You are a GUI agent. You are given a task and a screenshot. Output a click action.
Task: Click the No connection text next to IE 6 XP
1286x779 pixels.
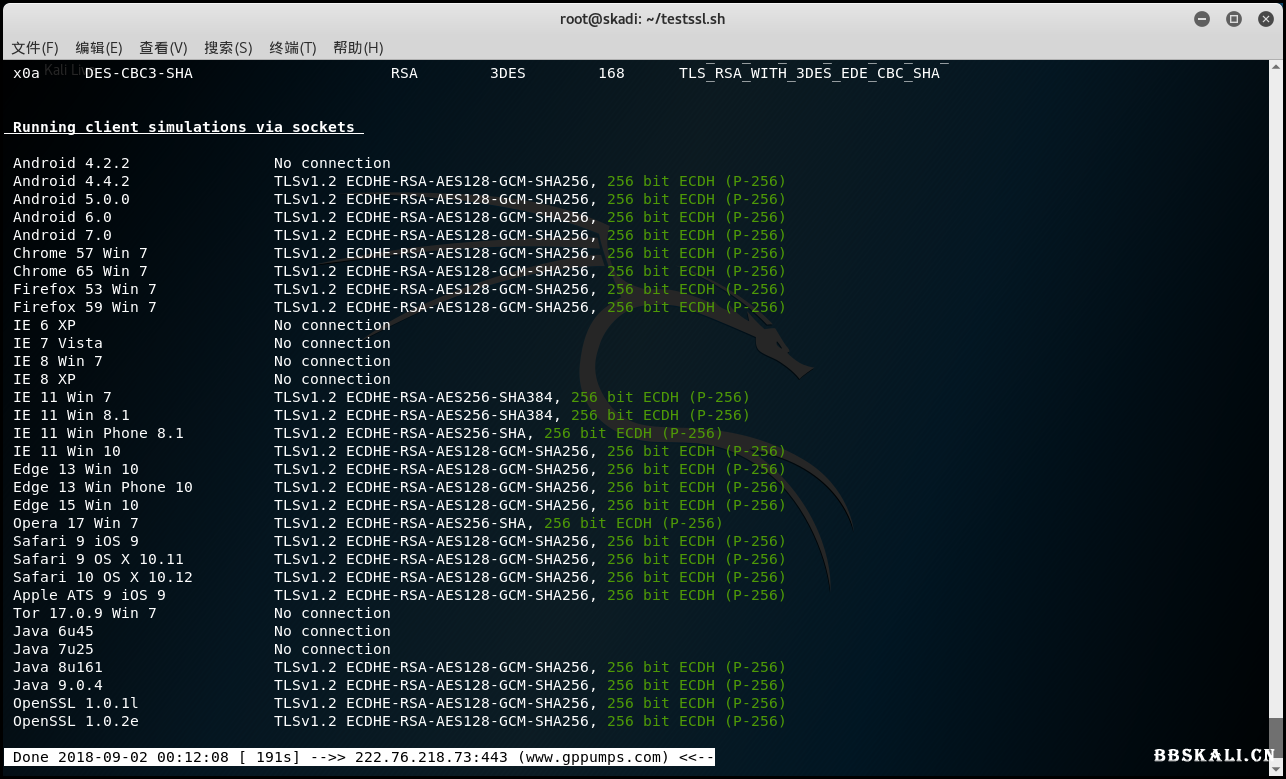tap(332, 325)
